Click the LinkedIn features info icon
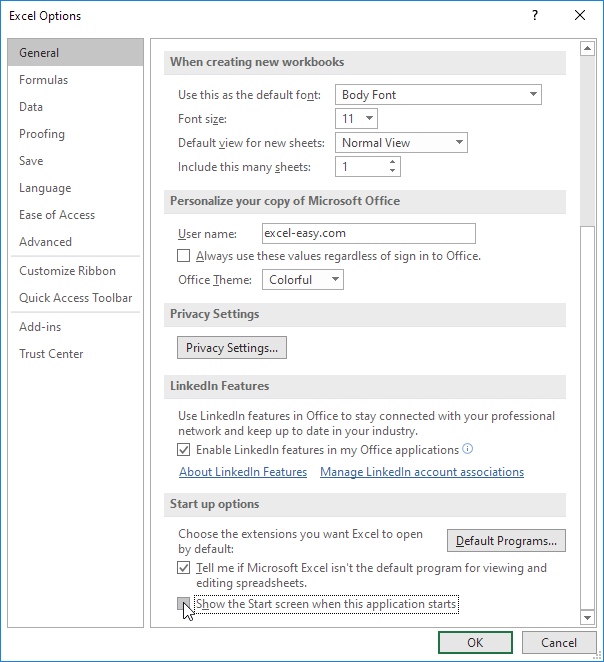 pos(468,450)
